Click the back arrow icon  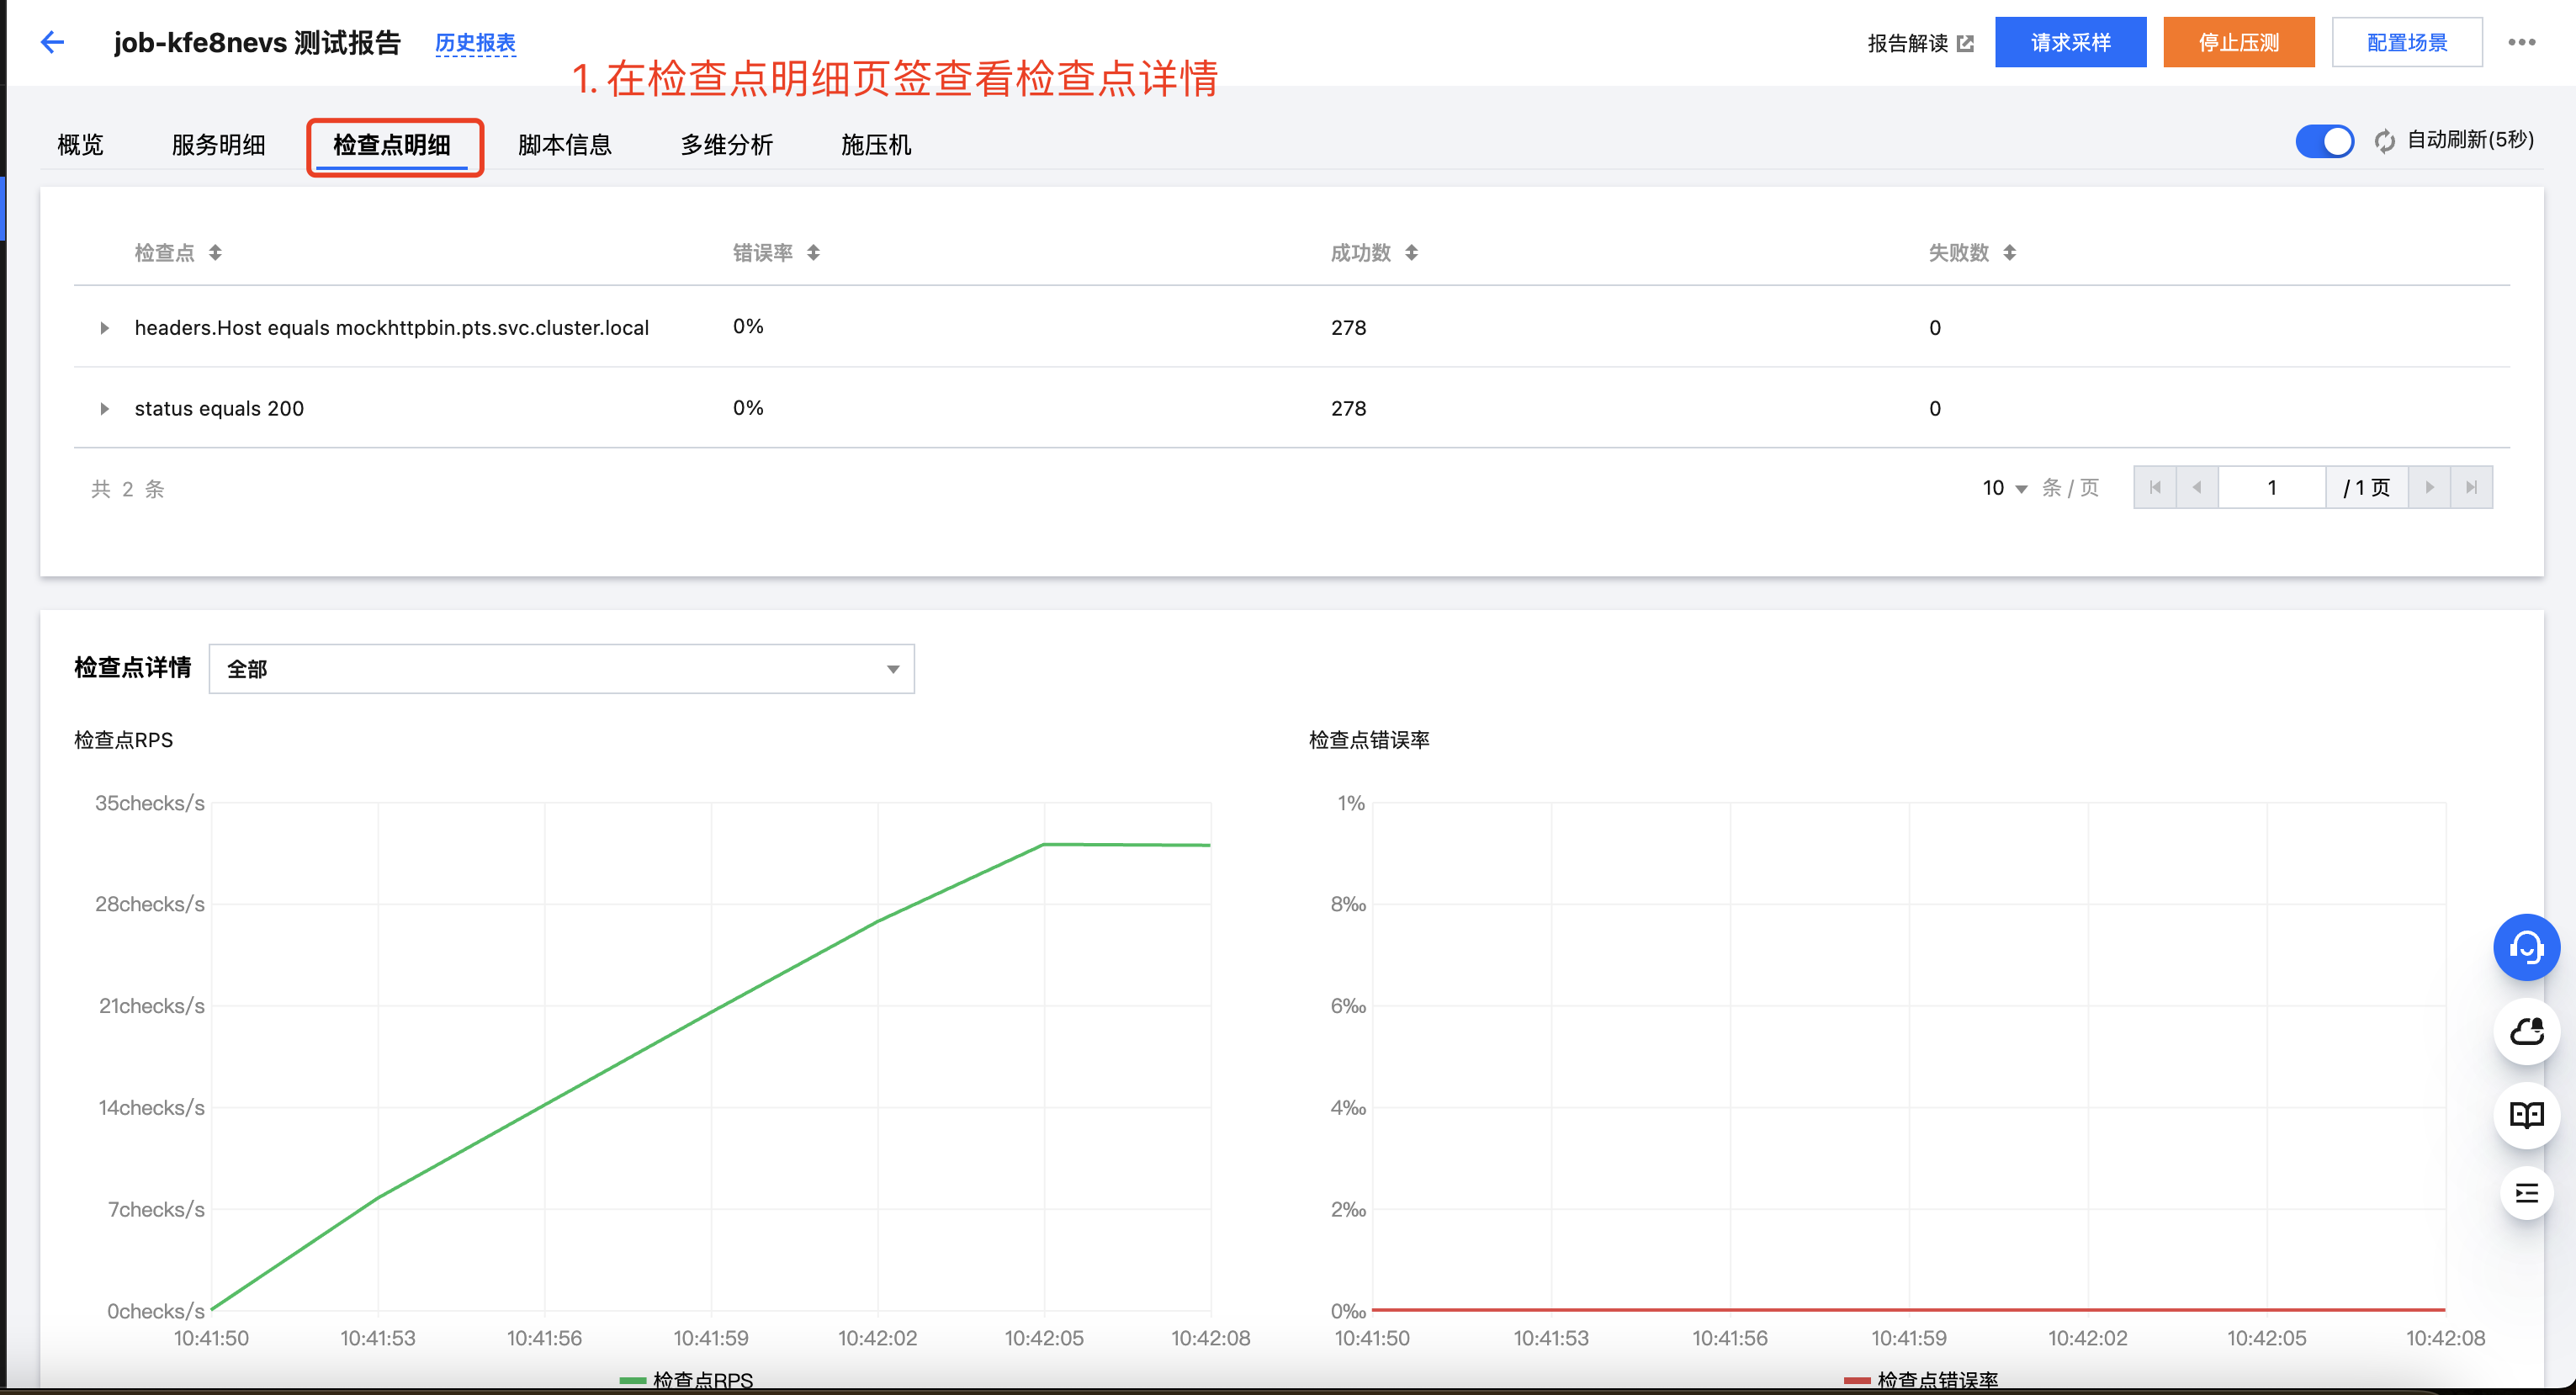coord(52,42)
